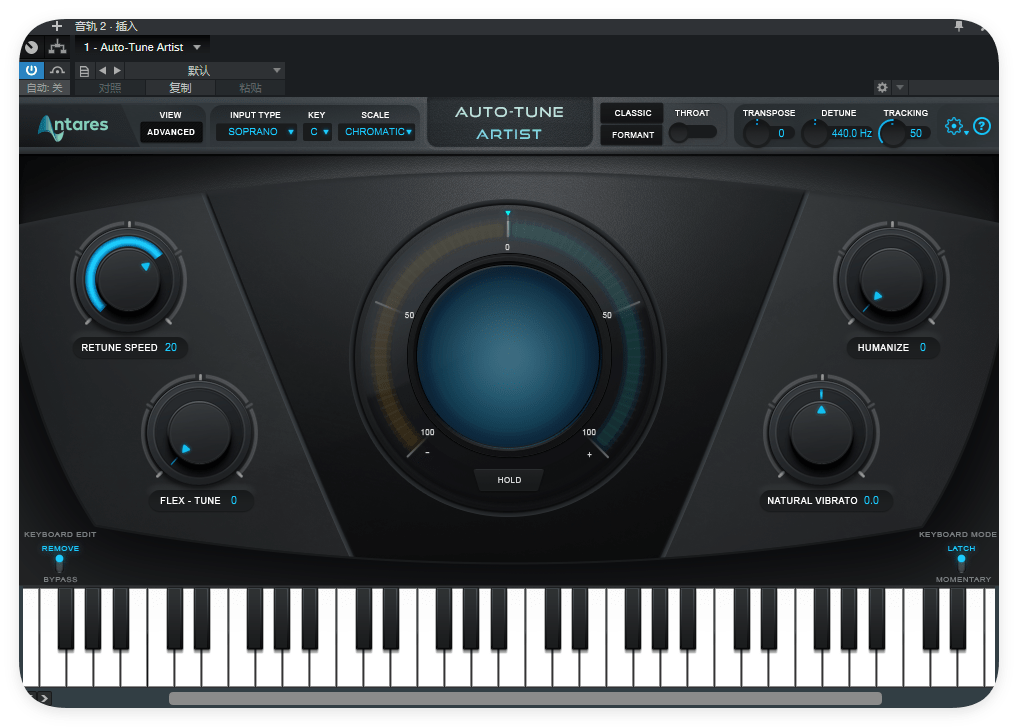This screenshot has height=727, width=1018.
Task: Click the Humanize knob
Action: click(x=891, y=280)
